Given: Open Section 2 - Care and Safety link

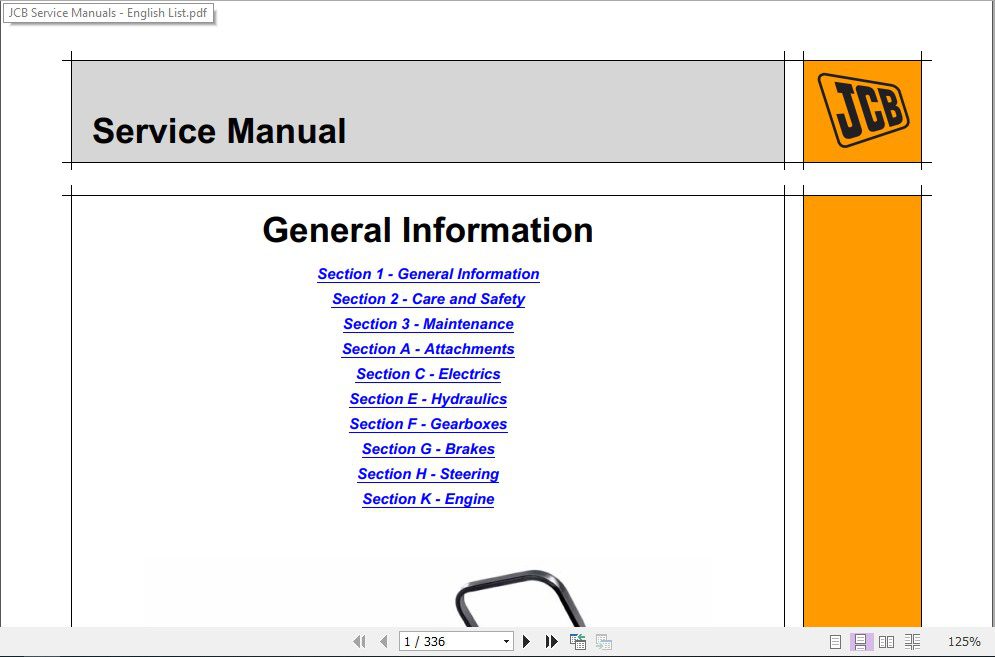Looking at the screenshot, I should coord(428,299).
